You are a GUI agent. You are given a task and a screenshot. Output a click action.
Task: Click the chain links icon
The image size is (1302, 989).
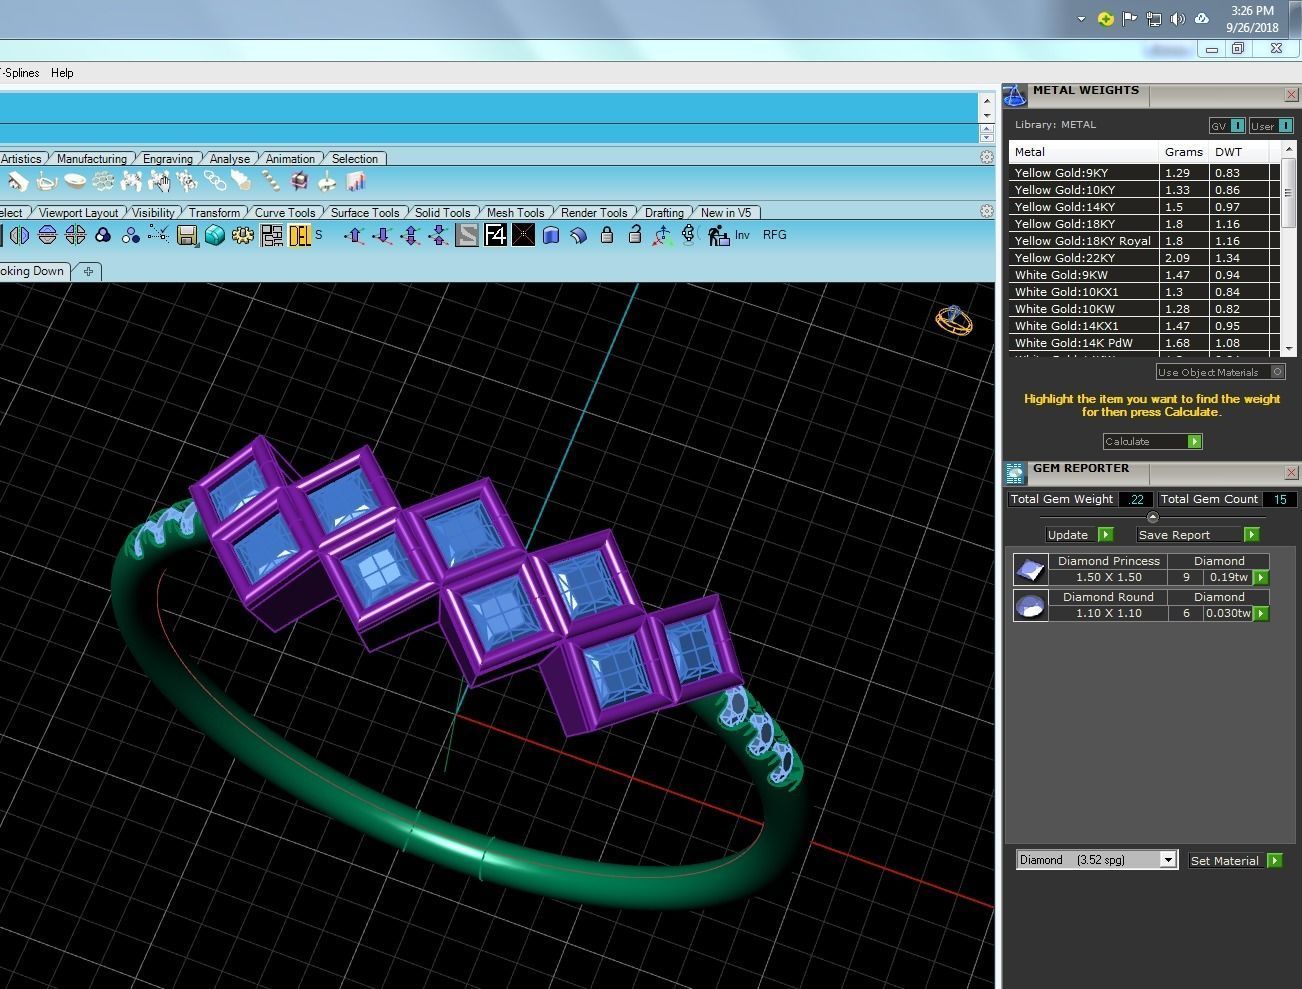pyautogui.click(x=215, y=181)
